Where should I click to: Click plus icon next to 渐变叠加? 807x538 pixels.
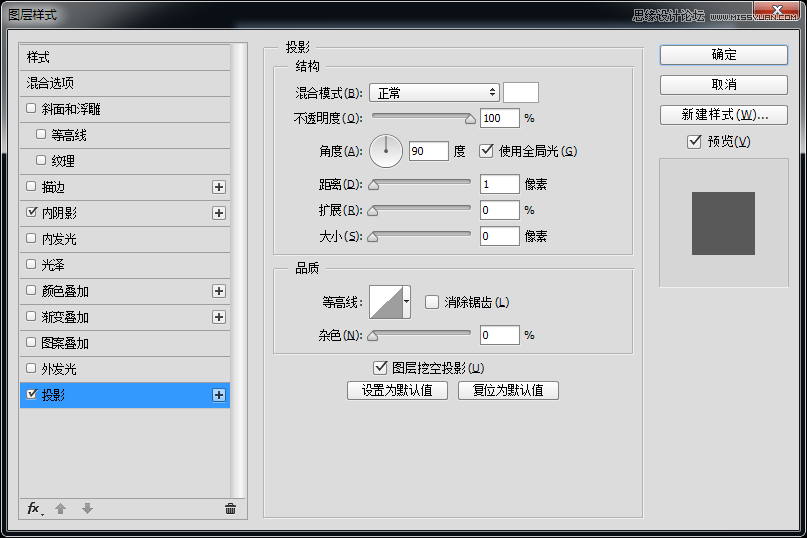coord(219,317)
